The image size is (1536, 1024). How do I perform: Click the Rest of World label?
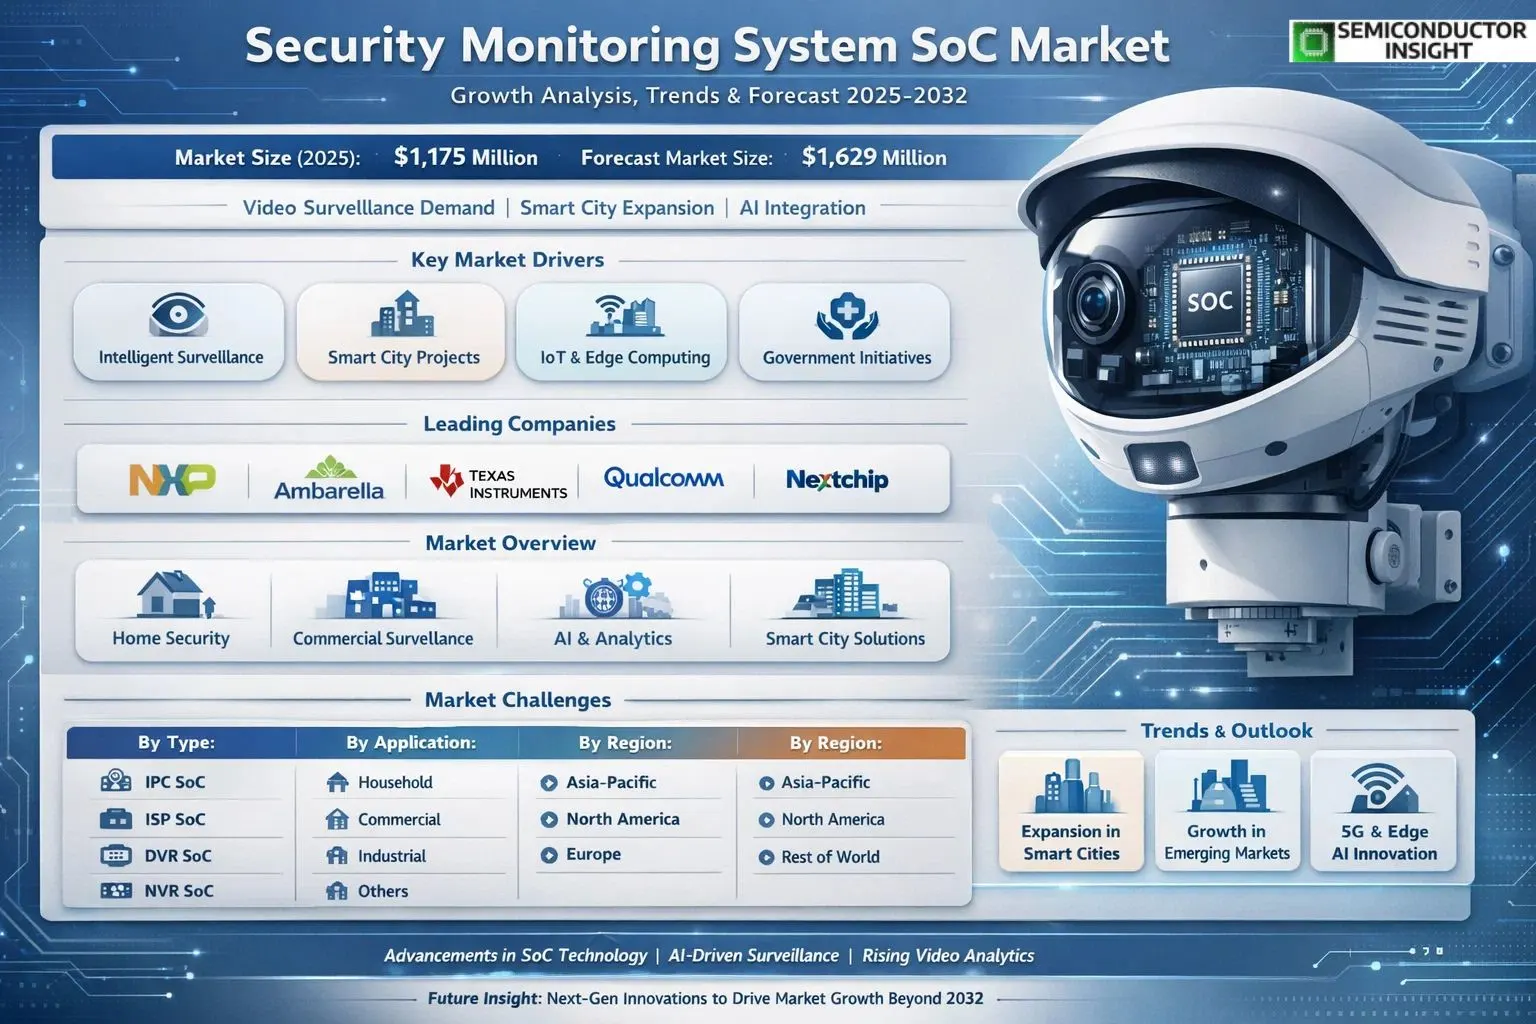831,857
